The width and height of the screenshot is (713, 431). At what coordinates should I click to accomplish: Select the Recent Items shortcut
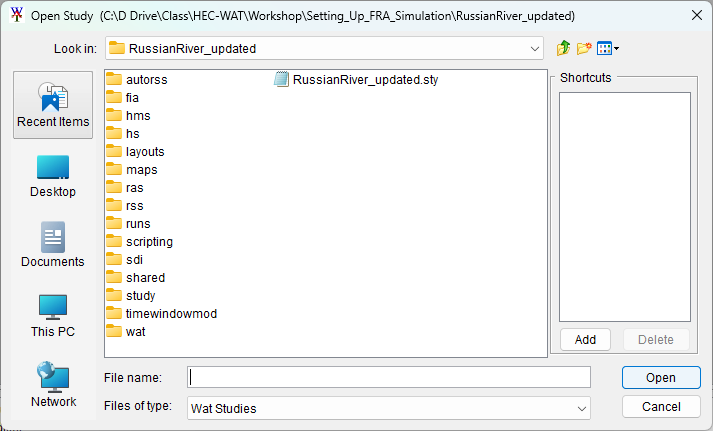tap(53, 105)
